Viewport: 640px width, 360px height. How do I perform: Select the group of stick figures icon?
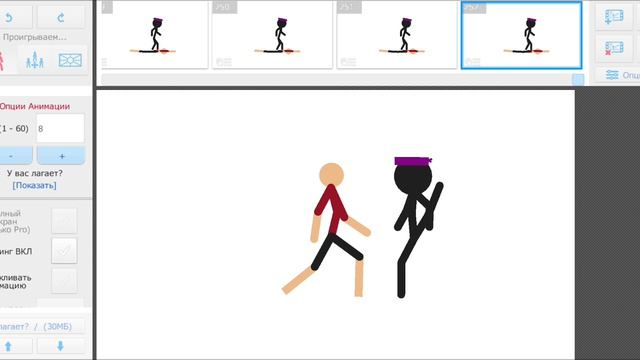pyautogui.click(x=34, y=60)
